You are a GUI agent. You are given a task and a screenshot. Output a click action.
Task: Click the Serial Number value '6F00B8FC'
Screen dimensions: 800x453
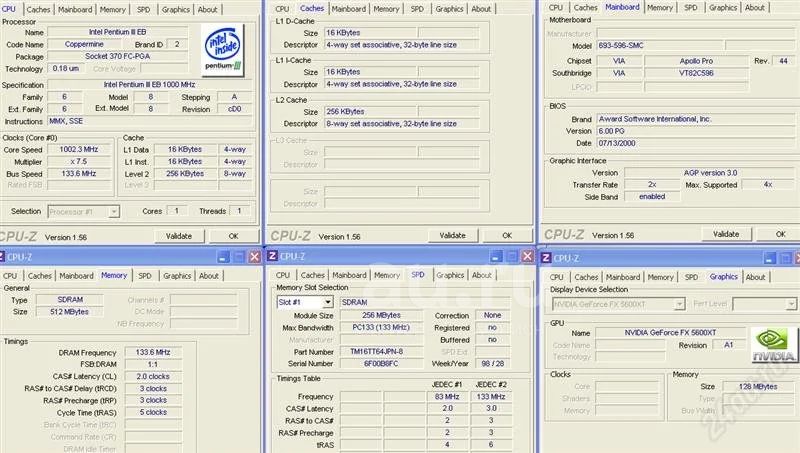tap(381, 364)
